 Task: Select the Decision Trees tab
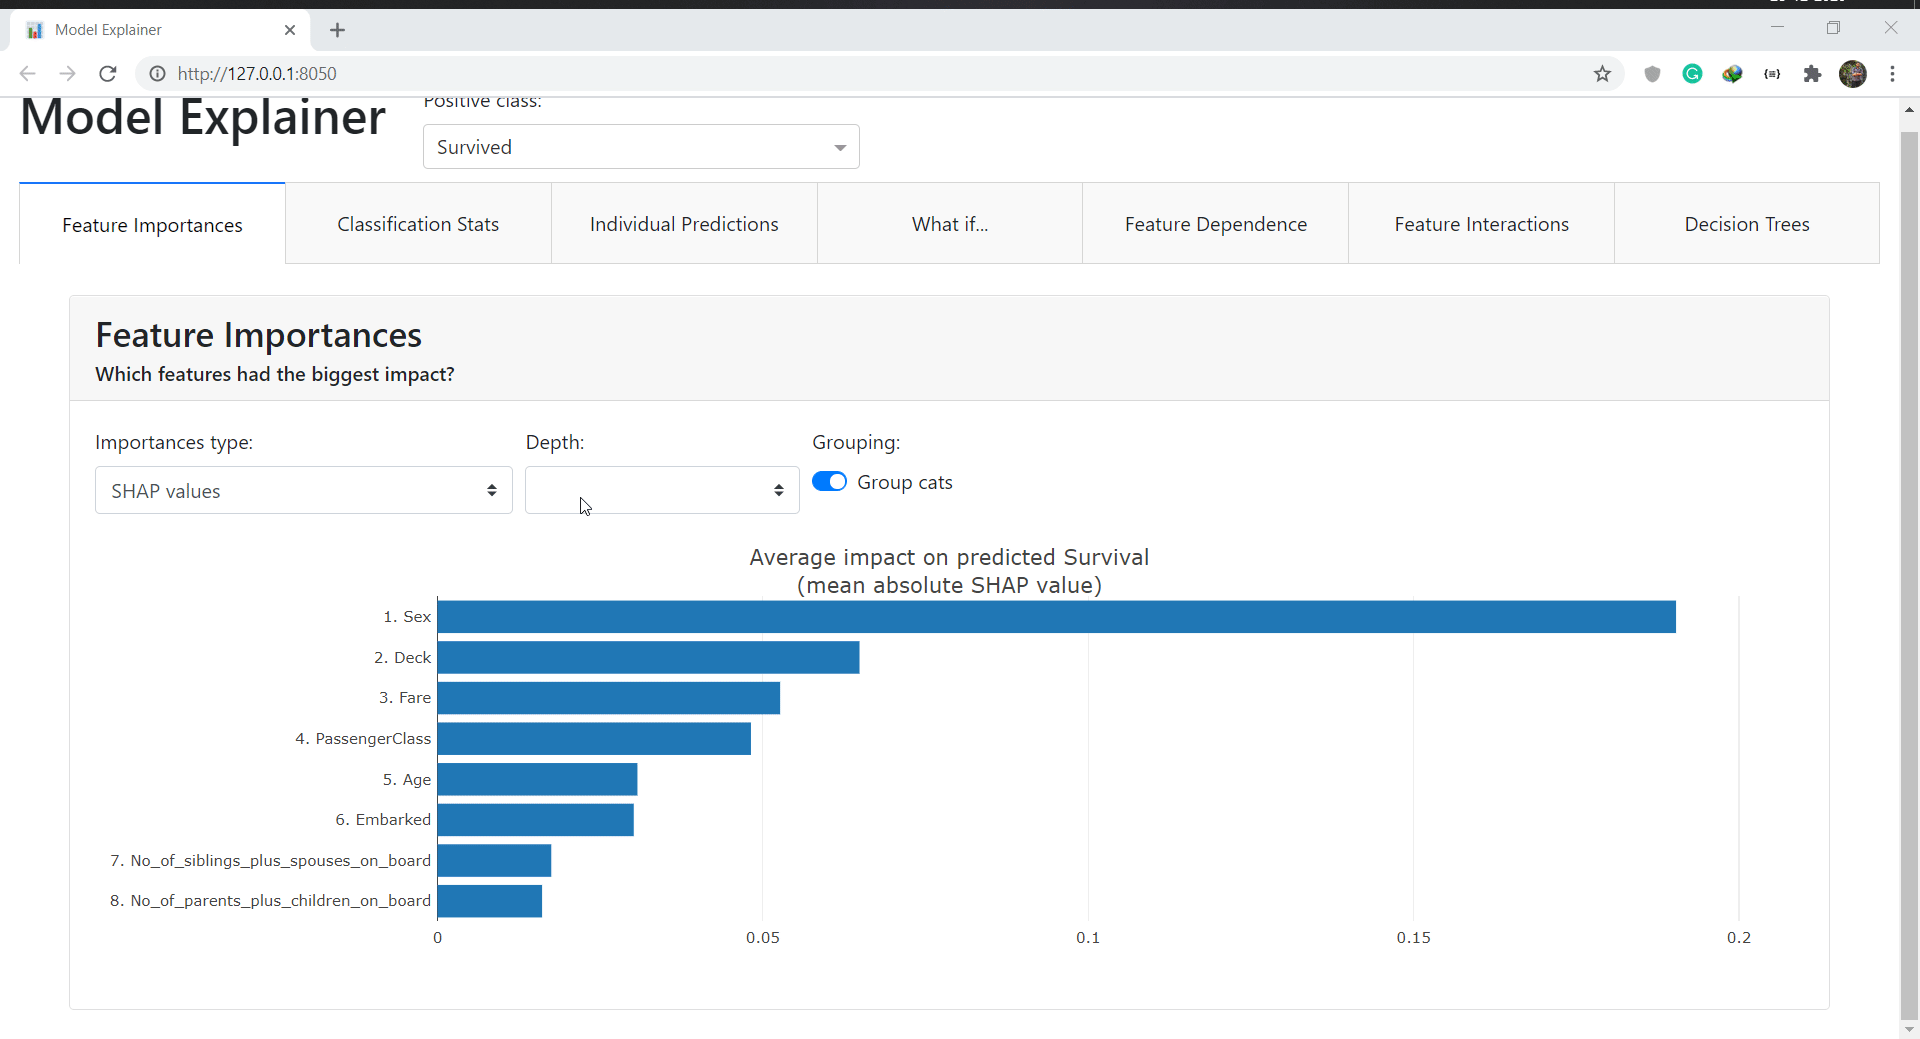coord(1746,224)
